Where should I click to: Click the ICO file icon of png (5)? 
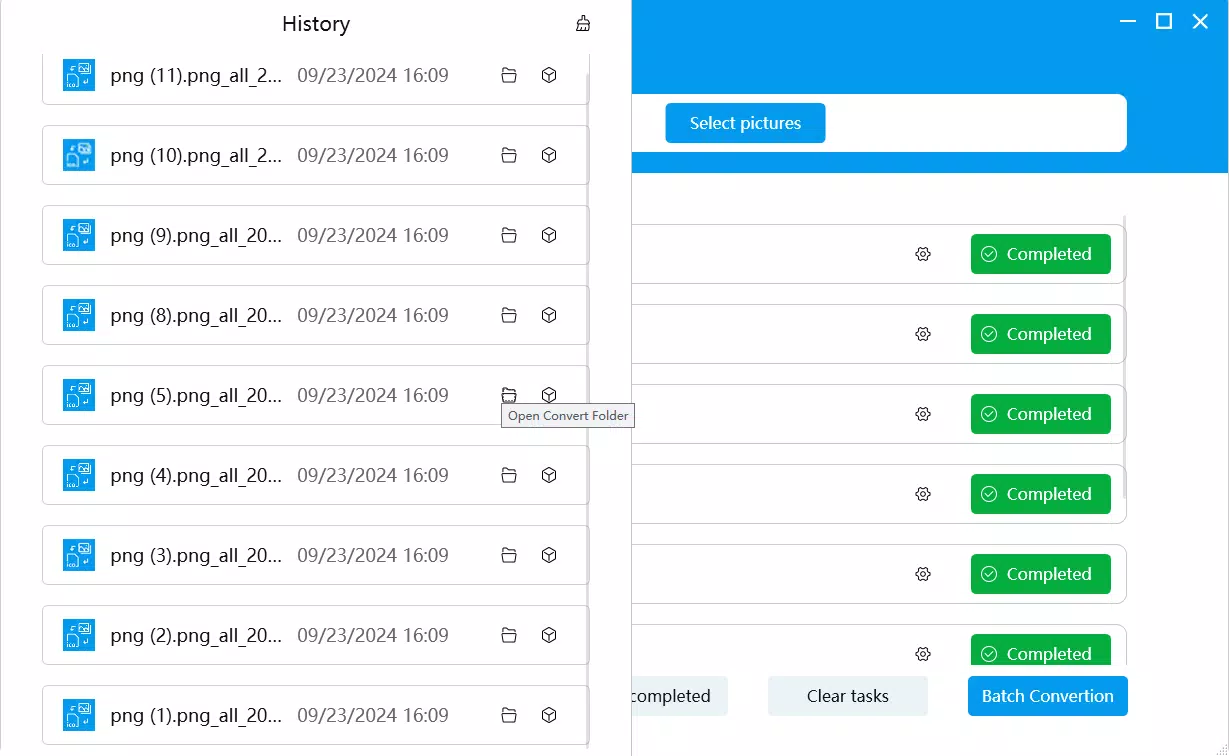[x=79, y=395]
